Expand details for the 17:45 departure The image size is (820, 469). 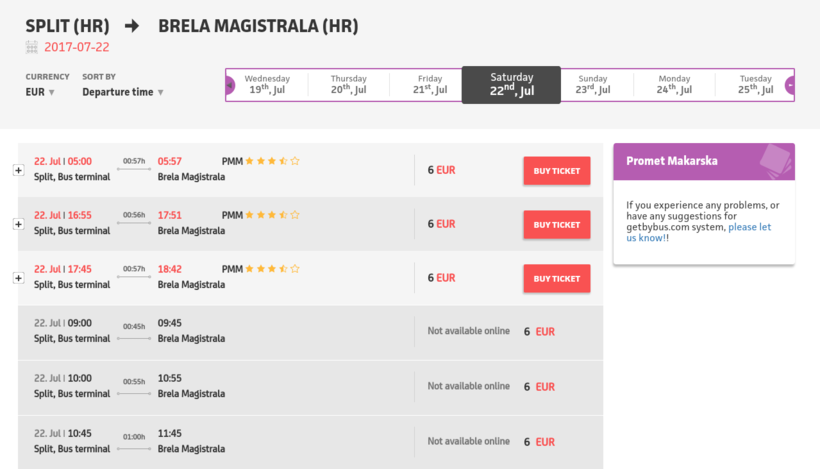[18, 278]
